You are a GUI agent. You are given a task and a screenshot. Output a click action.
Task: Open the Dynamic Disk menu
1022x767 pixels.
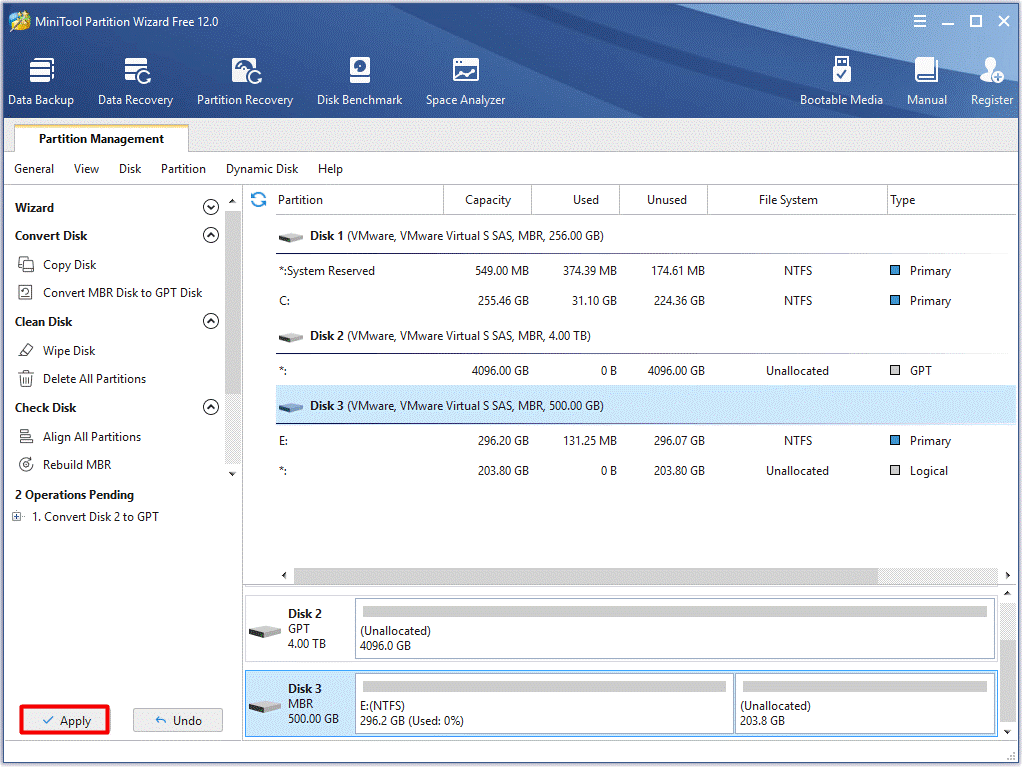click(x=262, y=169)
